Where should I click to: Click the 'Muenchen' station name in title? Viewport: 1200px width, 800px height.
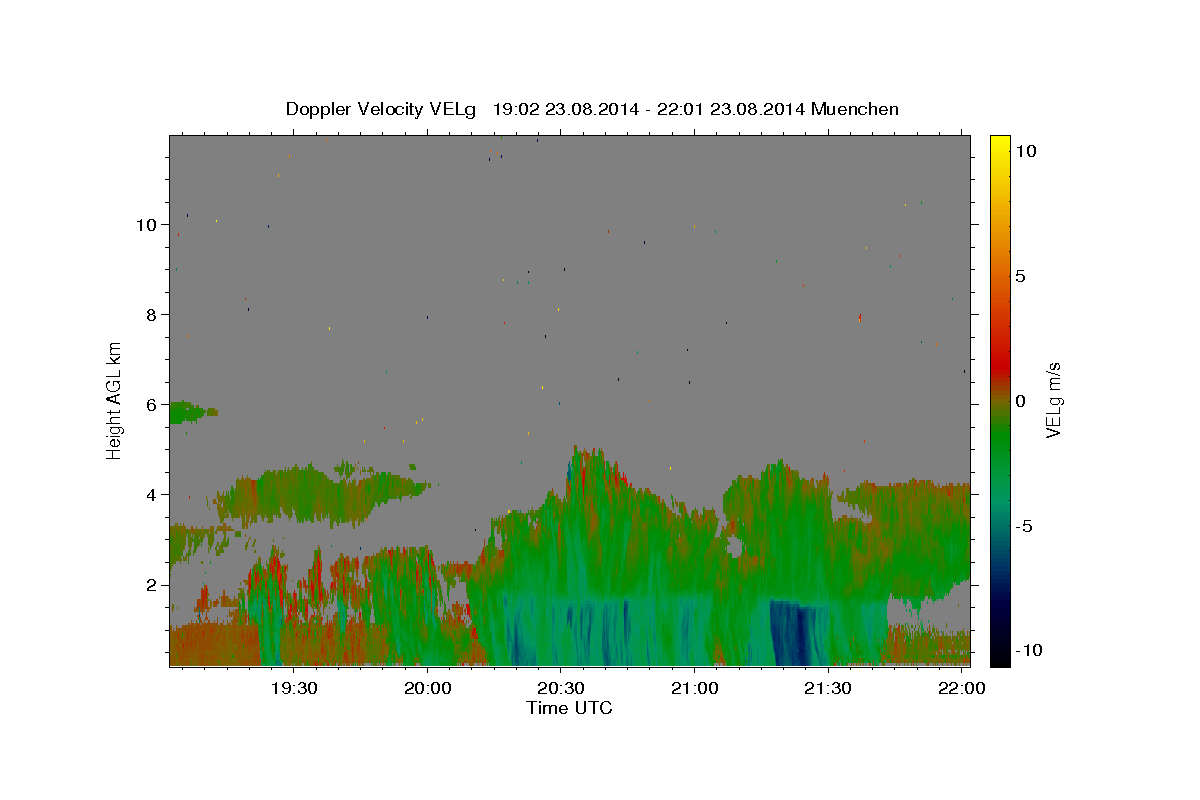pos(855,109)
